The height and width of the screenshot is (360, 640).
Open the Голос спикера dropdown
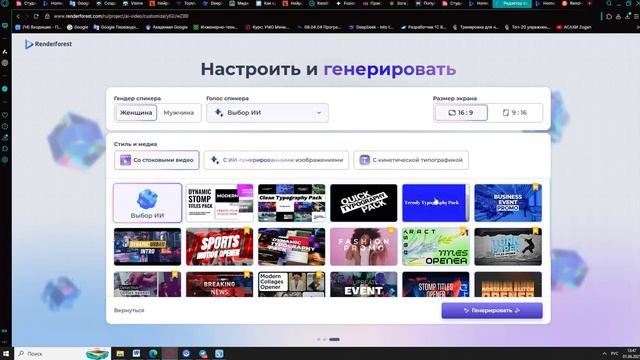[267, 113]
